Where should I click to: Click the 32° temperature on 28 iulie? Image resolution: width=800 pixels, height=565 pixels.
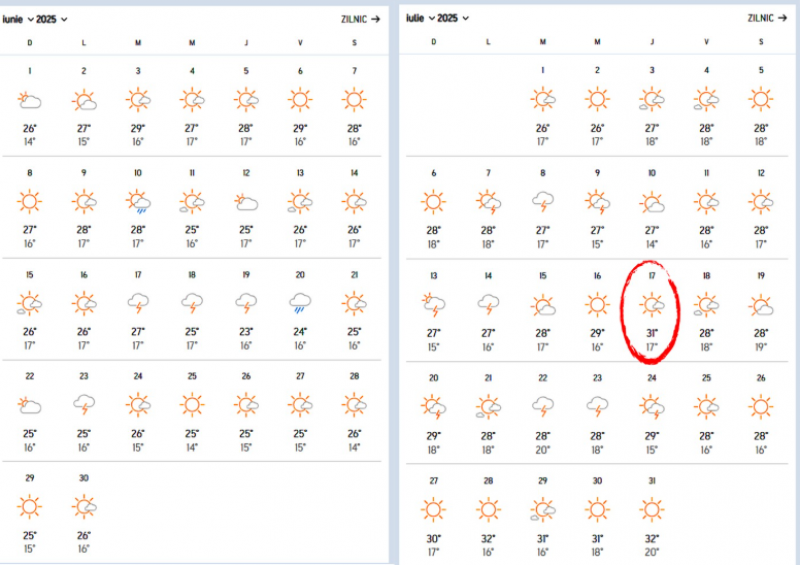(x=488, y=538)
